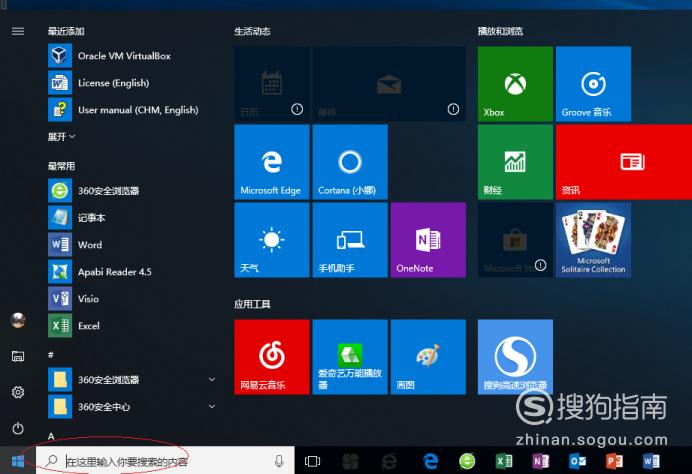Click the Power button in Start sidebar
This screenshot has width=692, height=474.
pyautogui.click(x=18, y=428)
